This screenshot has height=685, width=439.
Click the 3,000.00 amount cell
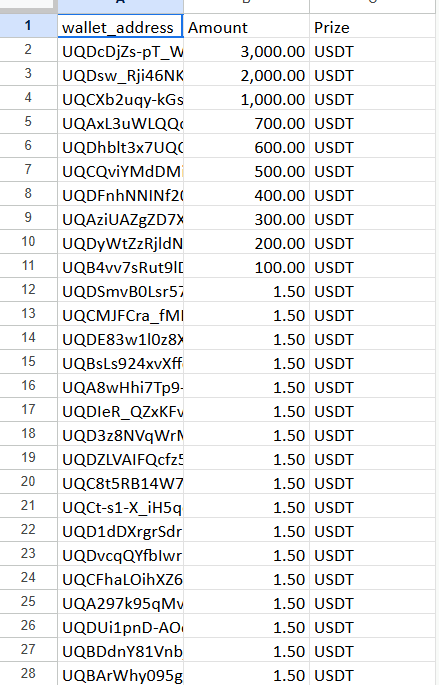pos(246,50)
